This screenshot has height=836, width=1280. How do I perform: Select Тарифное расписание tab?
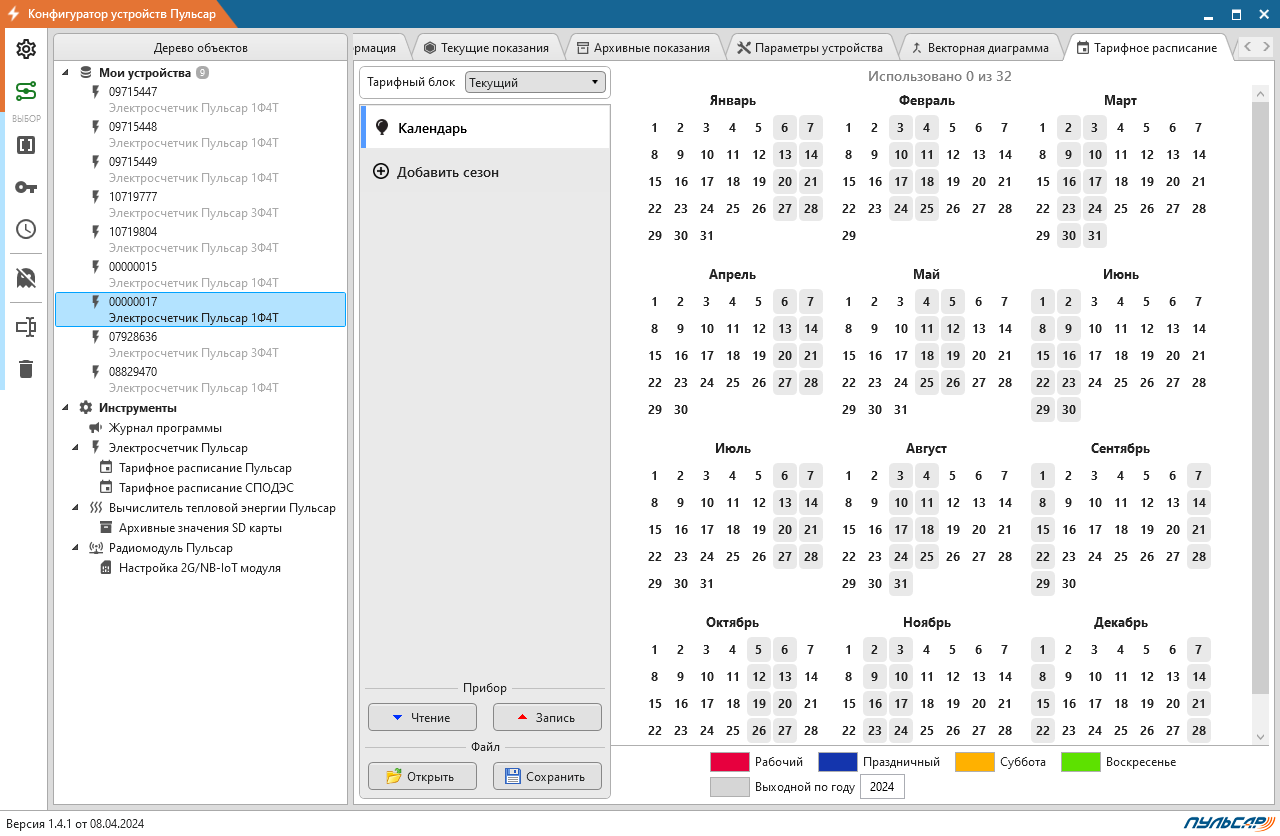1146,47
